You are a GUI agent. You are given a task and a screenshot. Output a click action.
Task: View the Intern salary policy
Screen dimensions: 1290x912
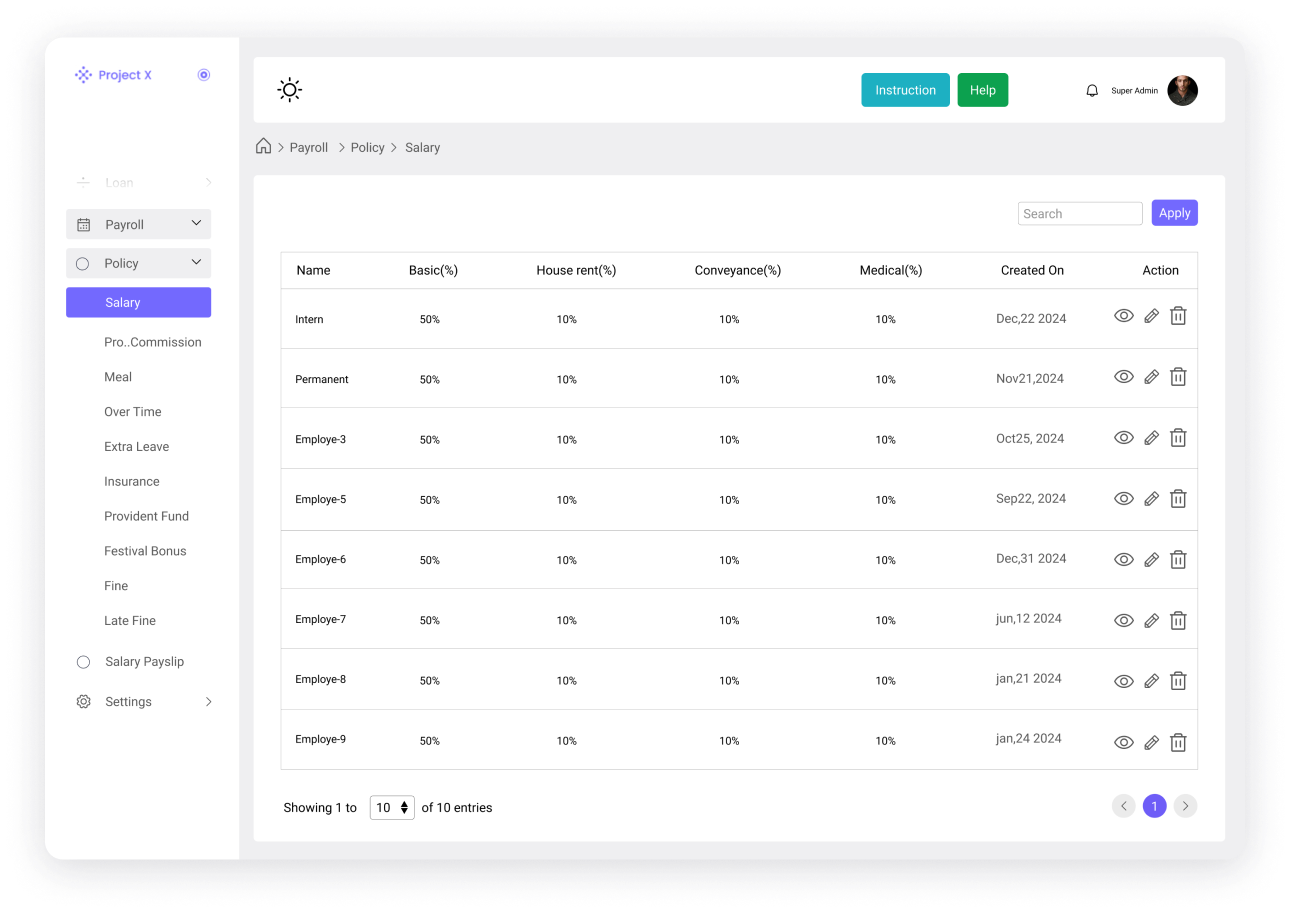coord(1124,316)
